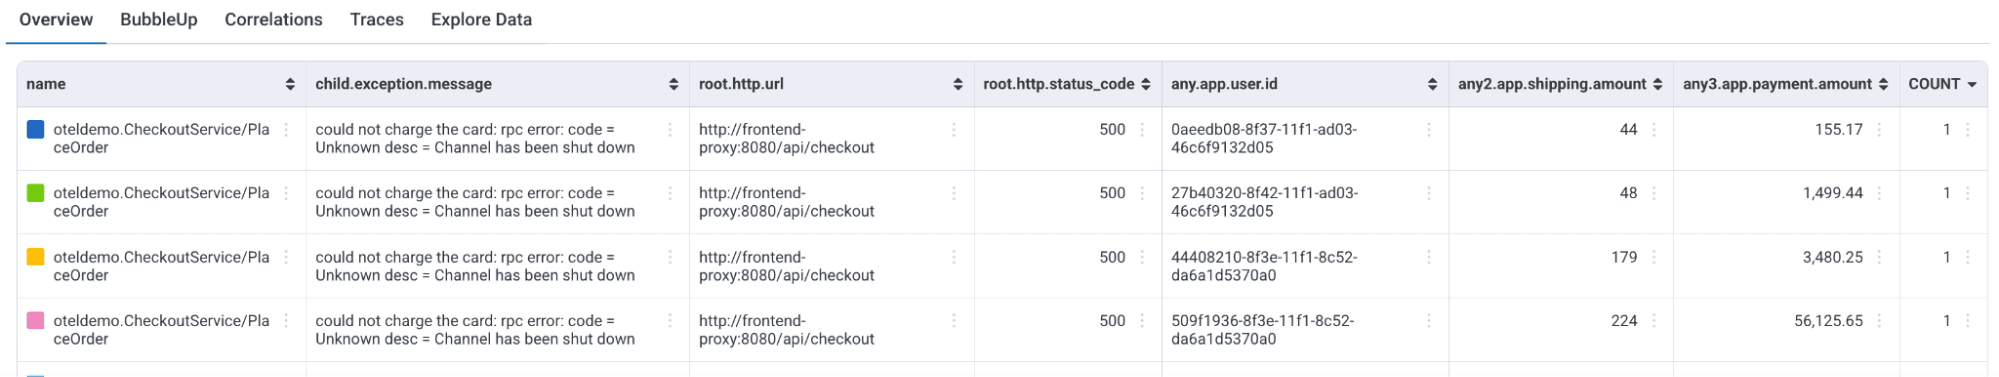The width and height of the screenshot is (1999, 377).
Task: Open exception message menu in row with 1,499.44
Action: click(x=670, y=194)
